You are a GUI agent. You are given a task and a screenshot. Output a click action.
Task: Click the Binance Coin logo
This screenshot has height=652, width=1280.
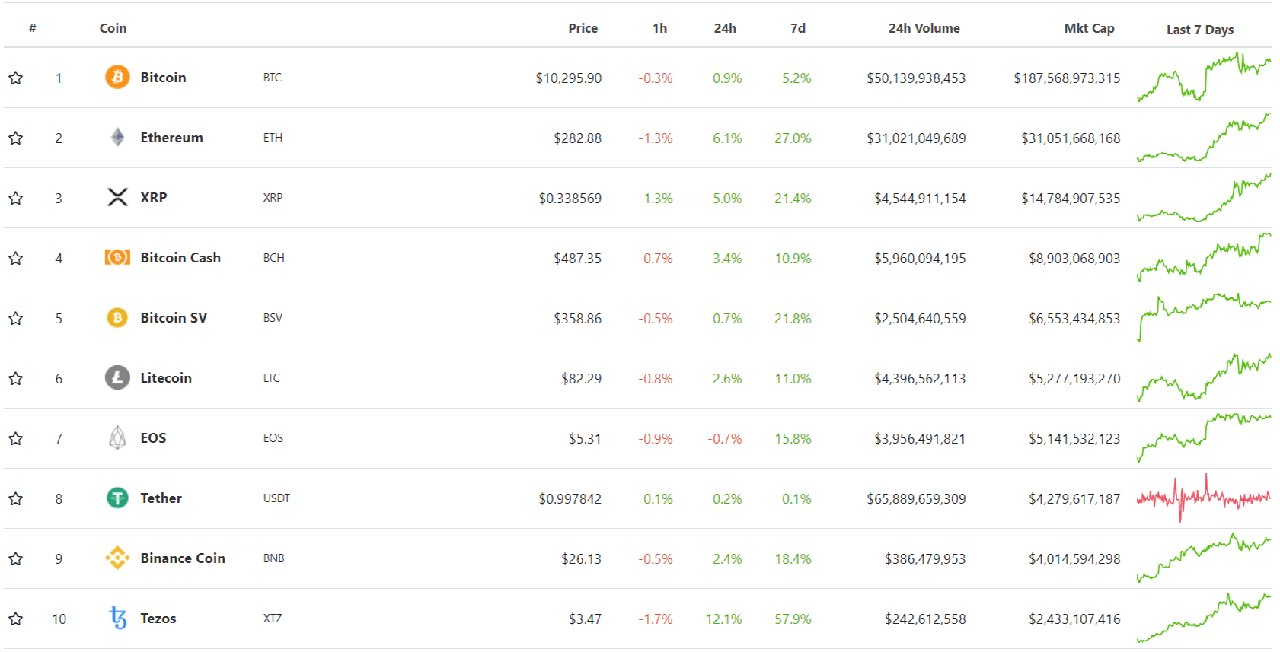click(117, 558)
